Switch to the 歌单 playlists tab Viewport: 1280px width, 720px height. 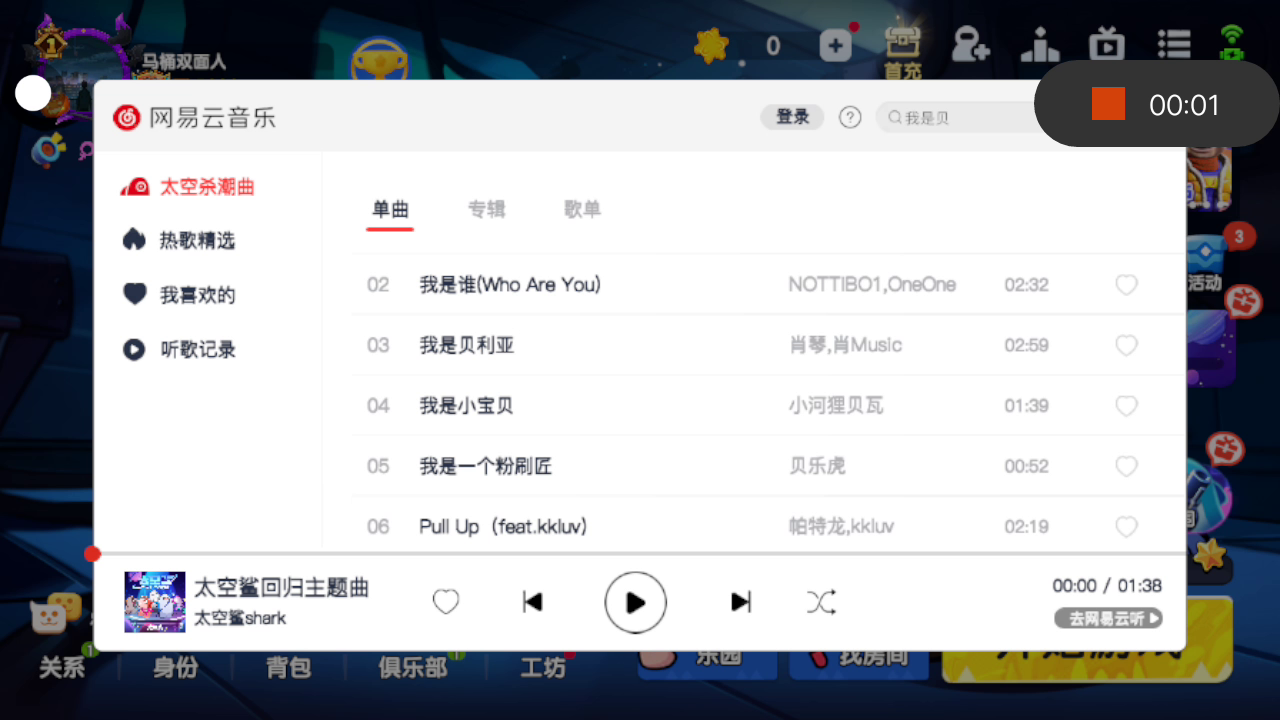[x=583, y=209]
